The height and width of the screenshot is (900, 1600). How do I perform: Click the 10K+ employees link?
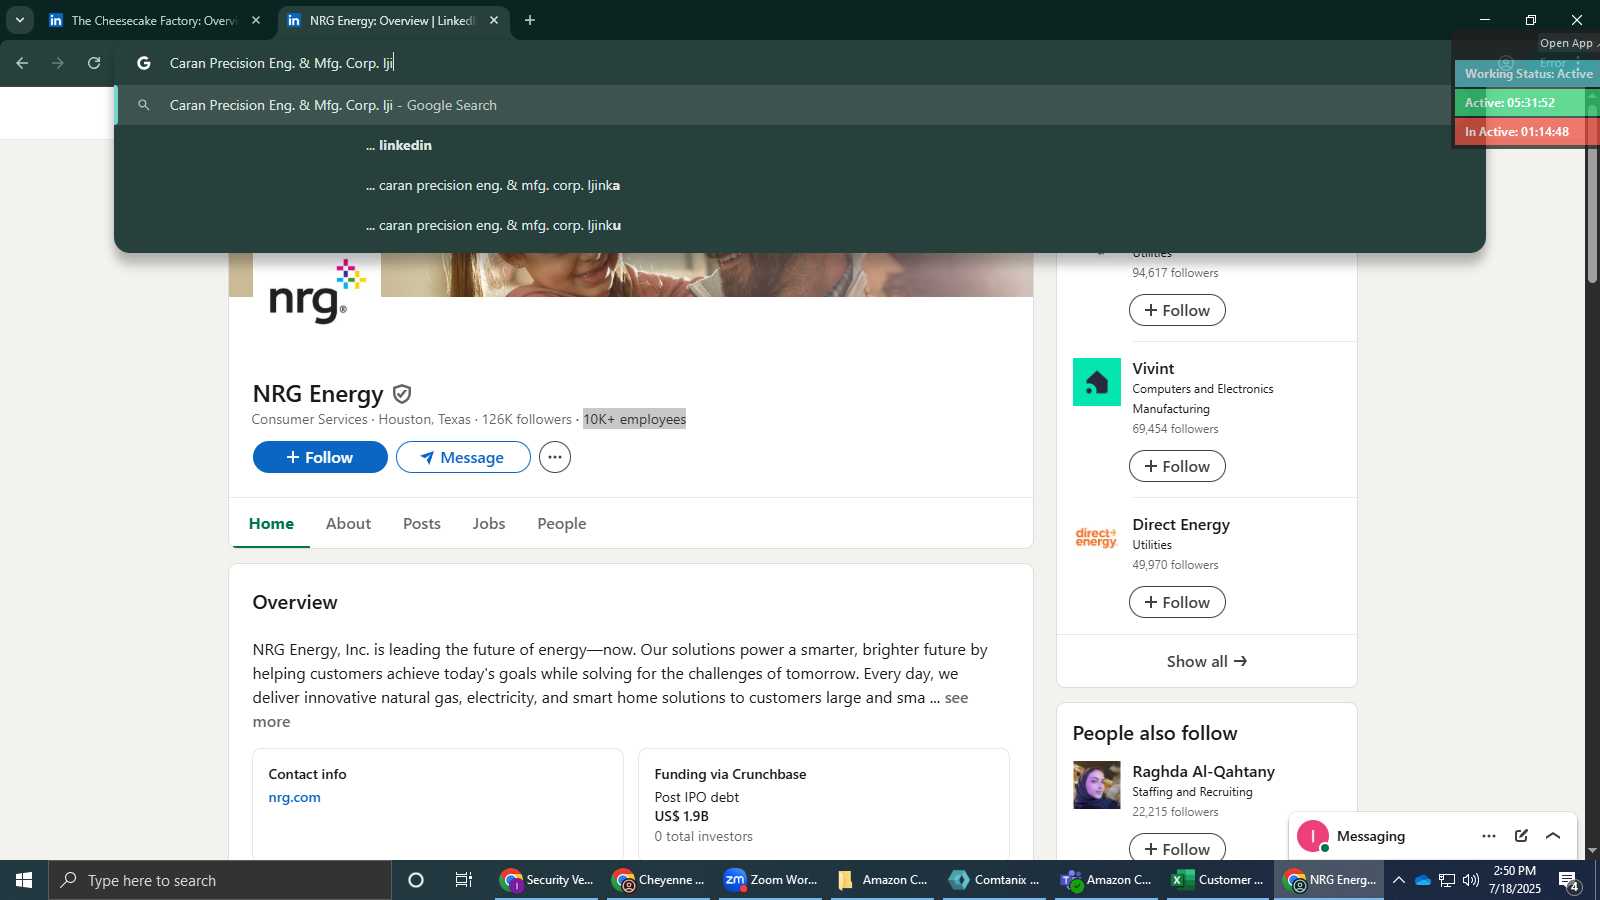635,419
